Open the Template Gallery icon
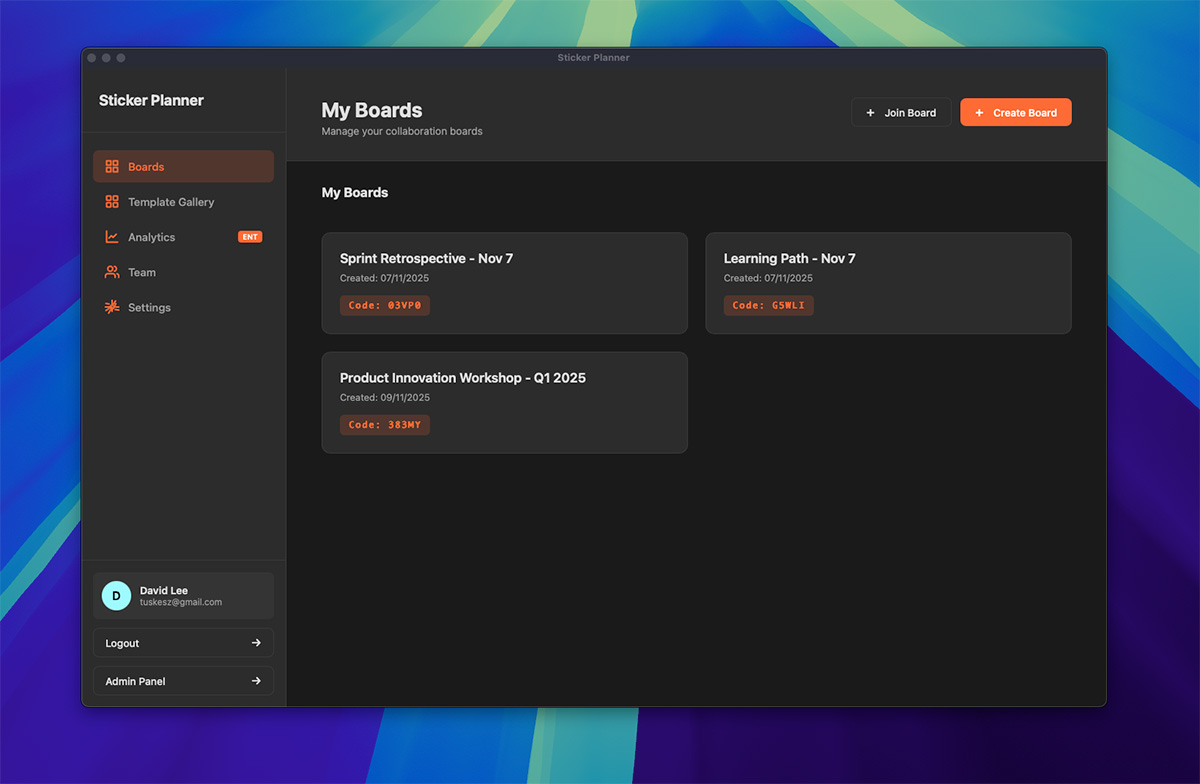Image resolution: width=1200 pixels, height=784 pixels. pyautogui.click(x=110, y=201)
